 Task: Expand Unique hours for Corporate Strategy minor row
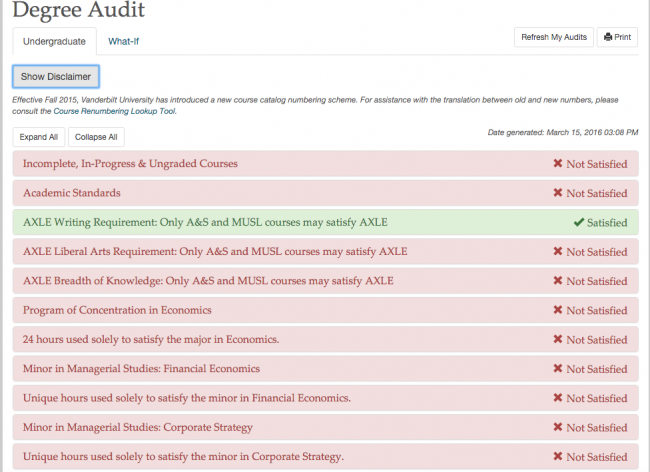click(x=183, y=457)
